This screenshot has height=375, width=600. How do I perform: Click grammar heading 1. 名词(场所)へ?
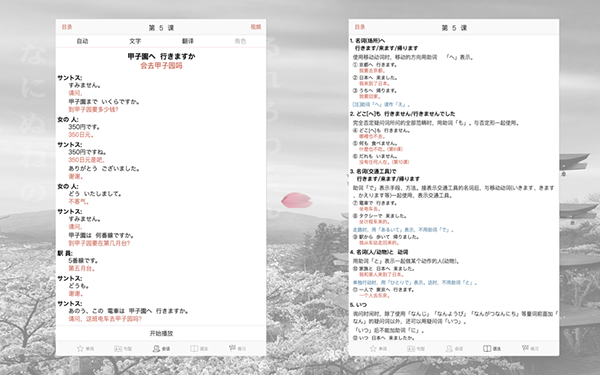(367, 41)
